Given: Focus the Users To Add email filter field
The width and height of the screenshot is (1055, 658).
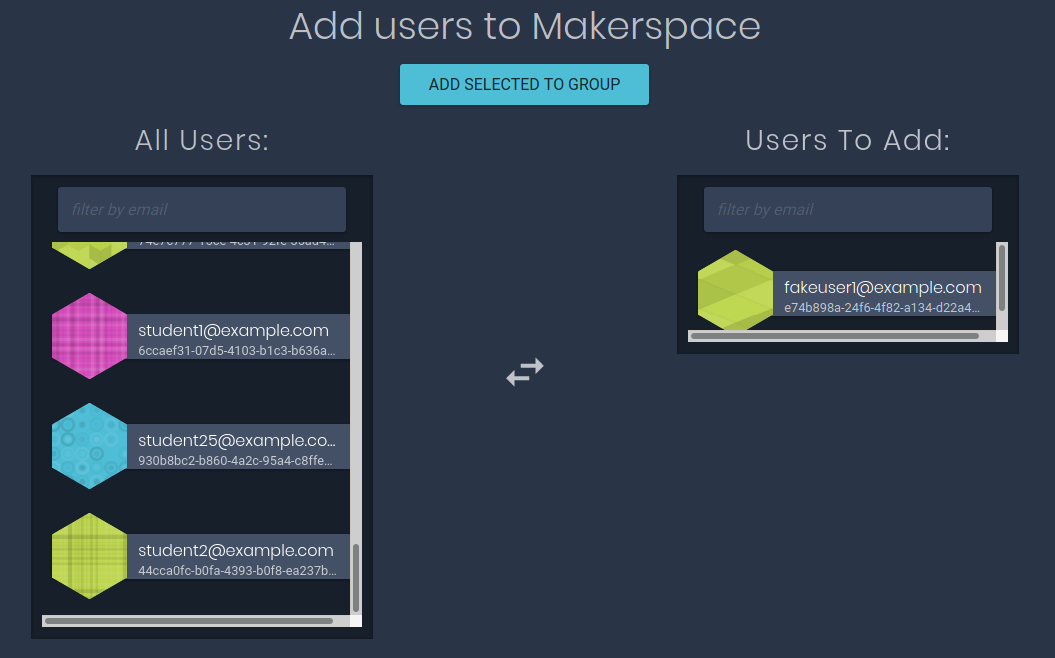Looking at the screenshot, I should tap(848, 210).
